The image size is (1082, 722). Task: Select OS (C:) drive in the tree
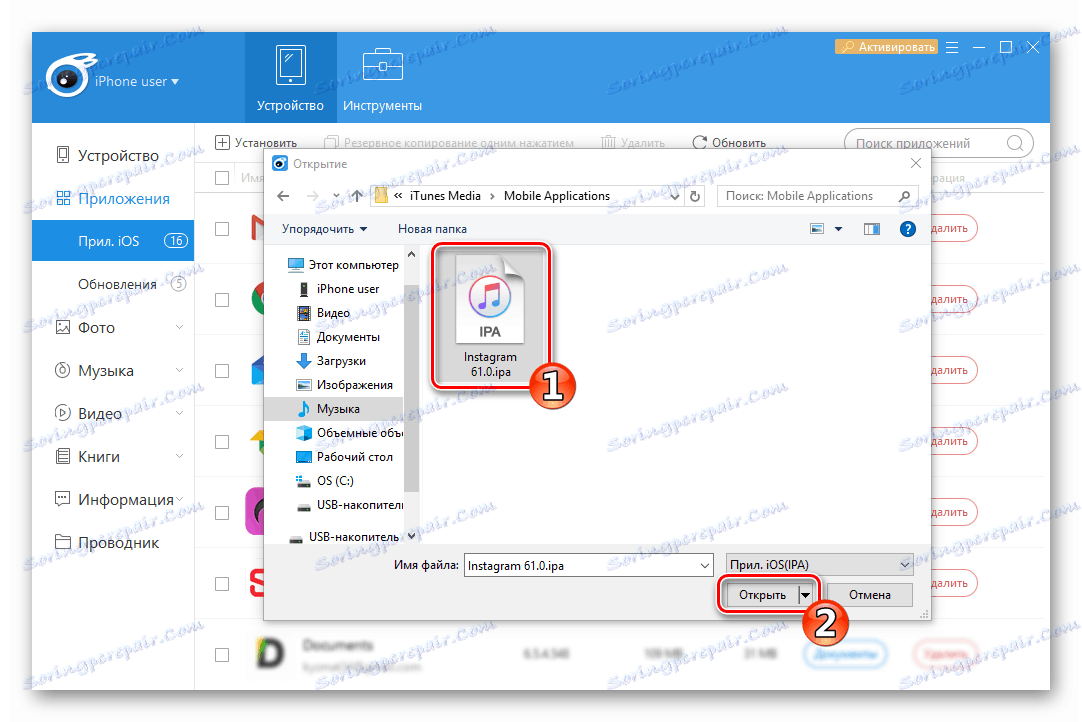326,481
